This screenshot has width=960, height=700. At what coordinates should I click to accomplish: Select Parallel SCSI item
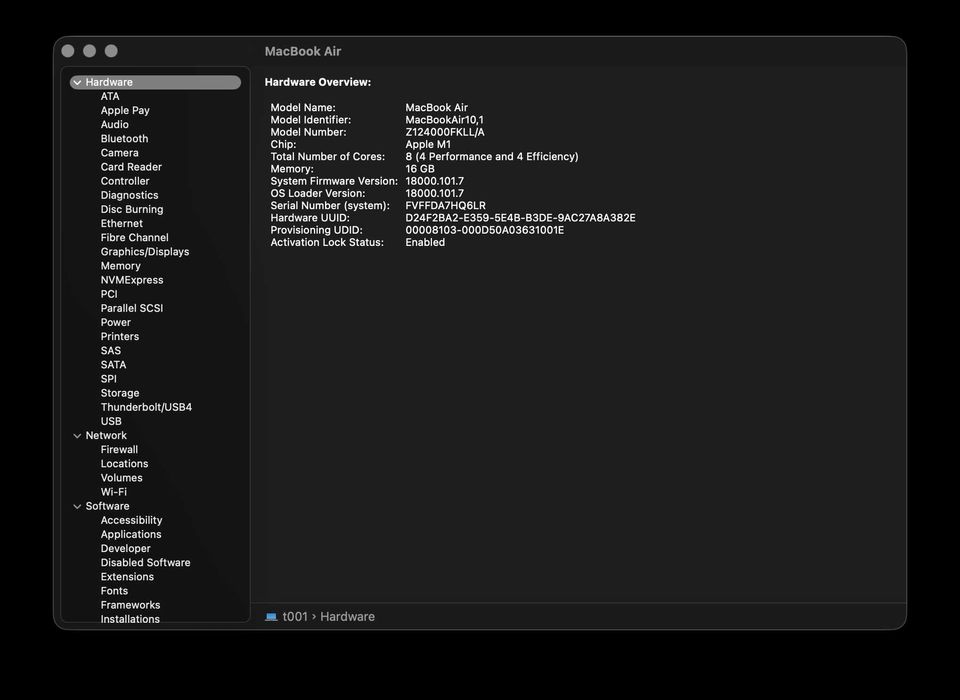click(x=132, y=308)
